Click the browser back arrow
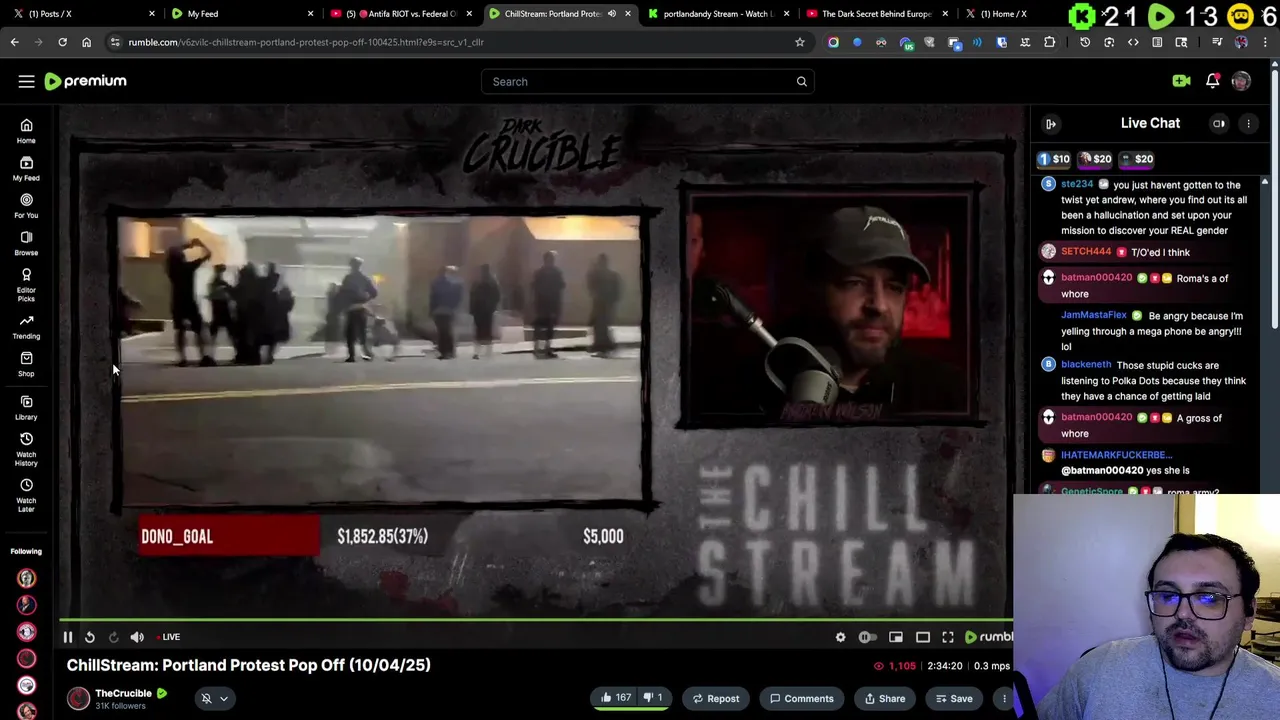 point(14,42)
